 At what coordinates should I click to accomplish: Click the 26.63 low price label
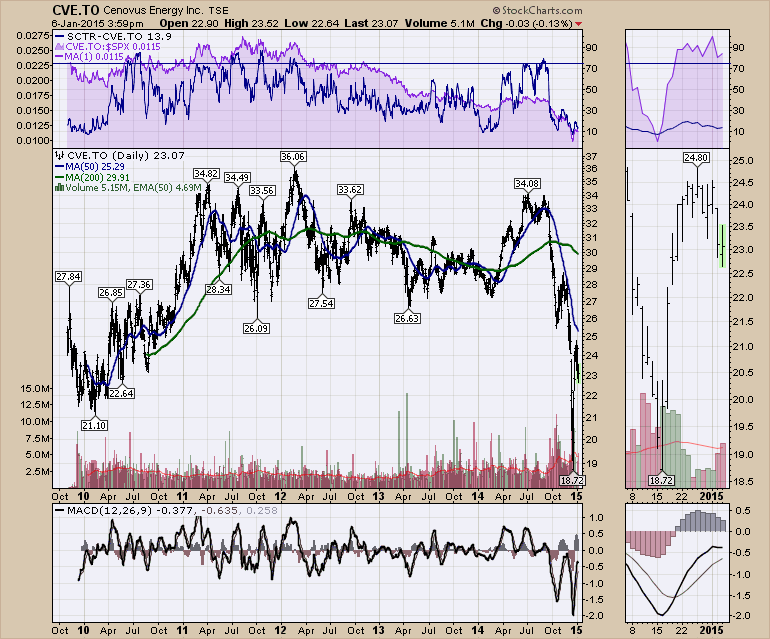(x=407, y=319)
